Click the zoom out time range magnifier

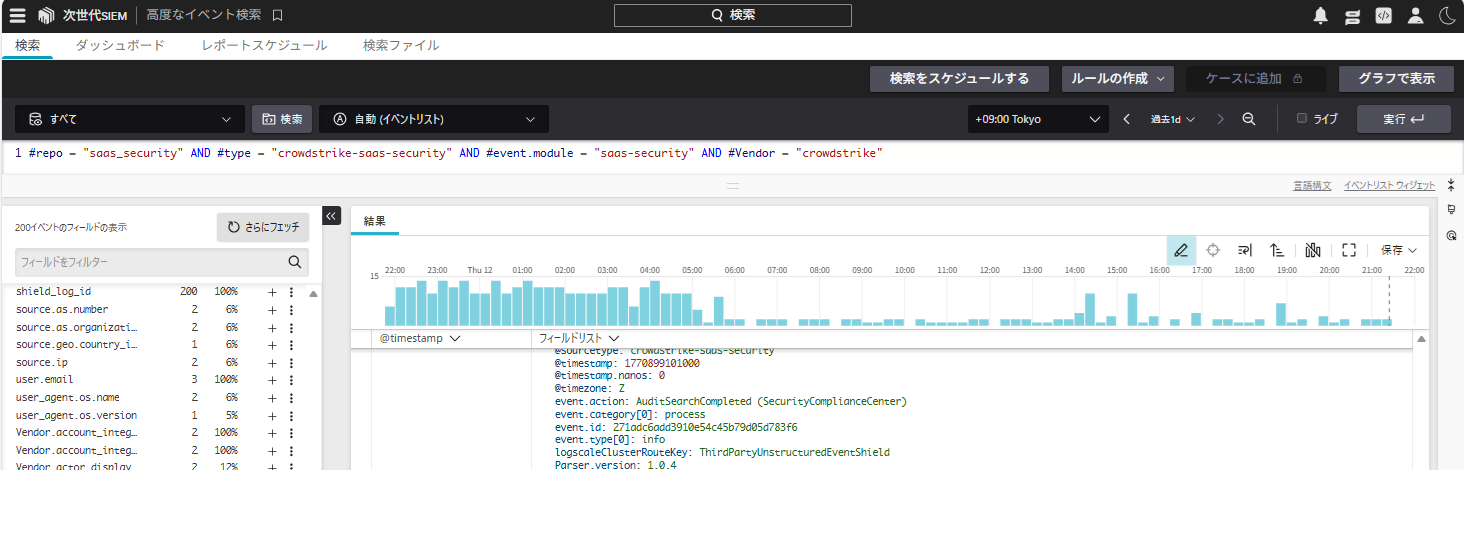pos(1249,119)
